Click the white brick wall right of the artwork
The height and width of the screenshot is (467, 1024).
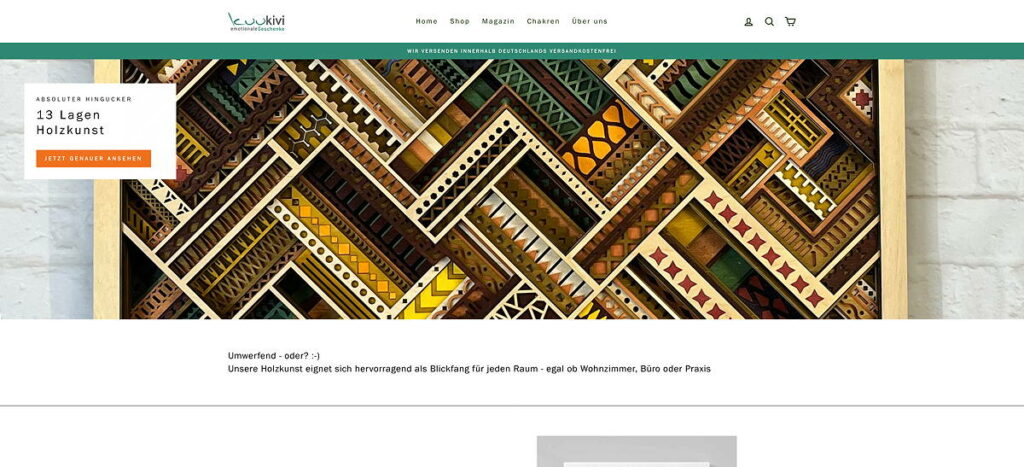point(965,189)
